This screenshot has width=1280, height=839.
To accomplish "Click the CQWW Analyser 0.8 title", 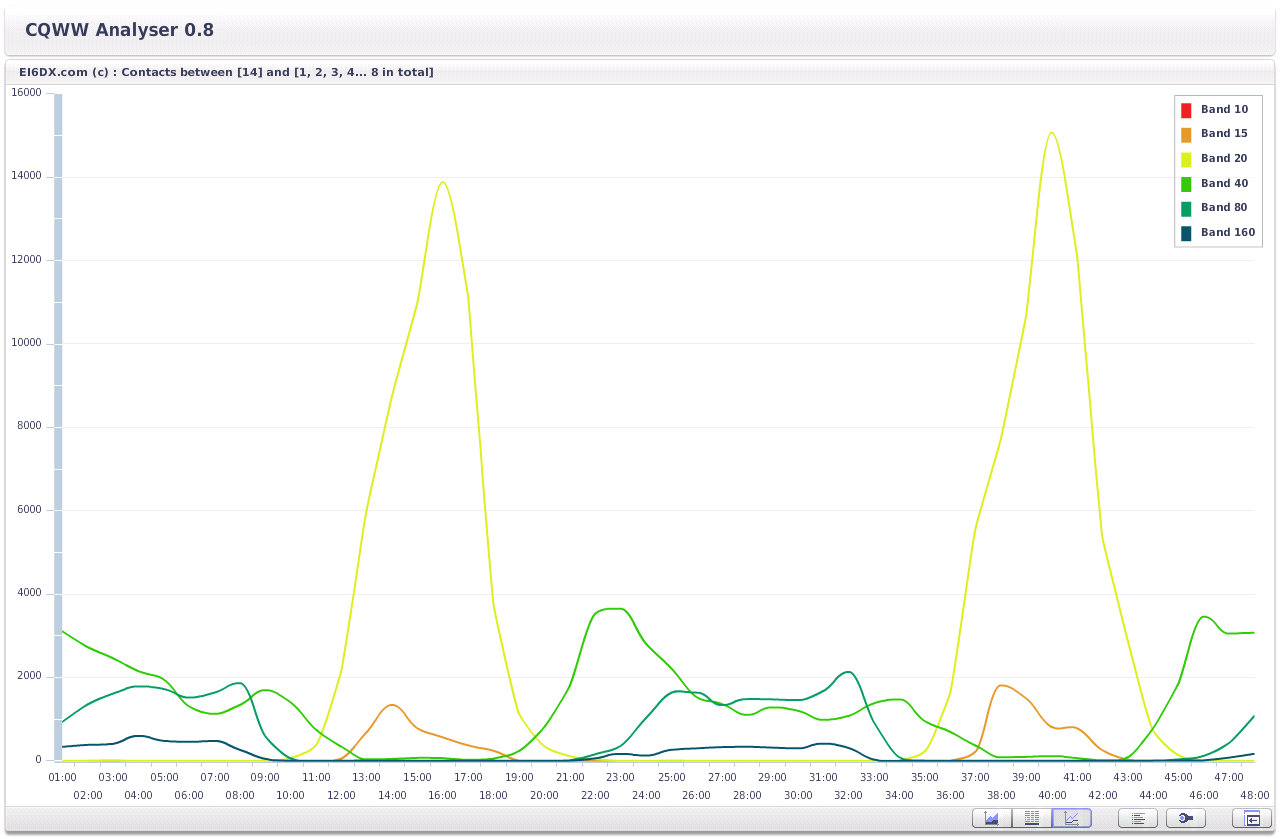I will coord(119,30).
